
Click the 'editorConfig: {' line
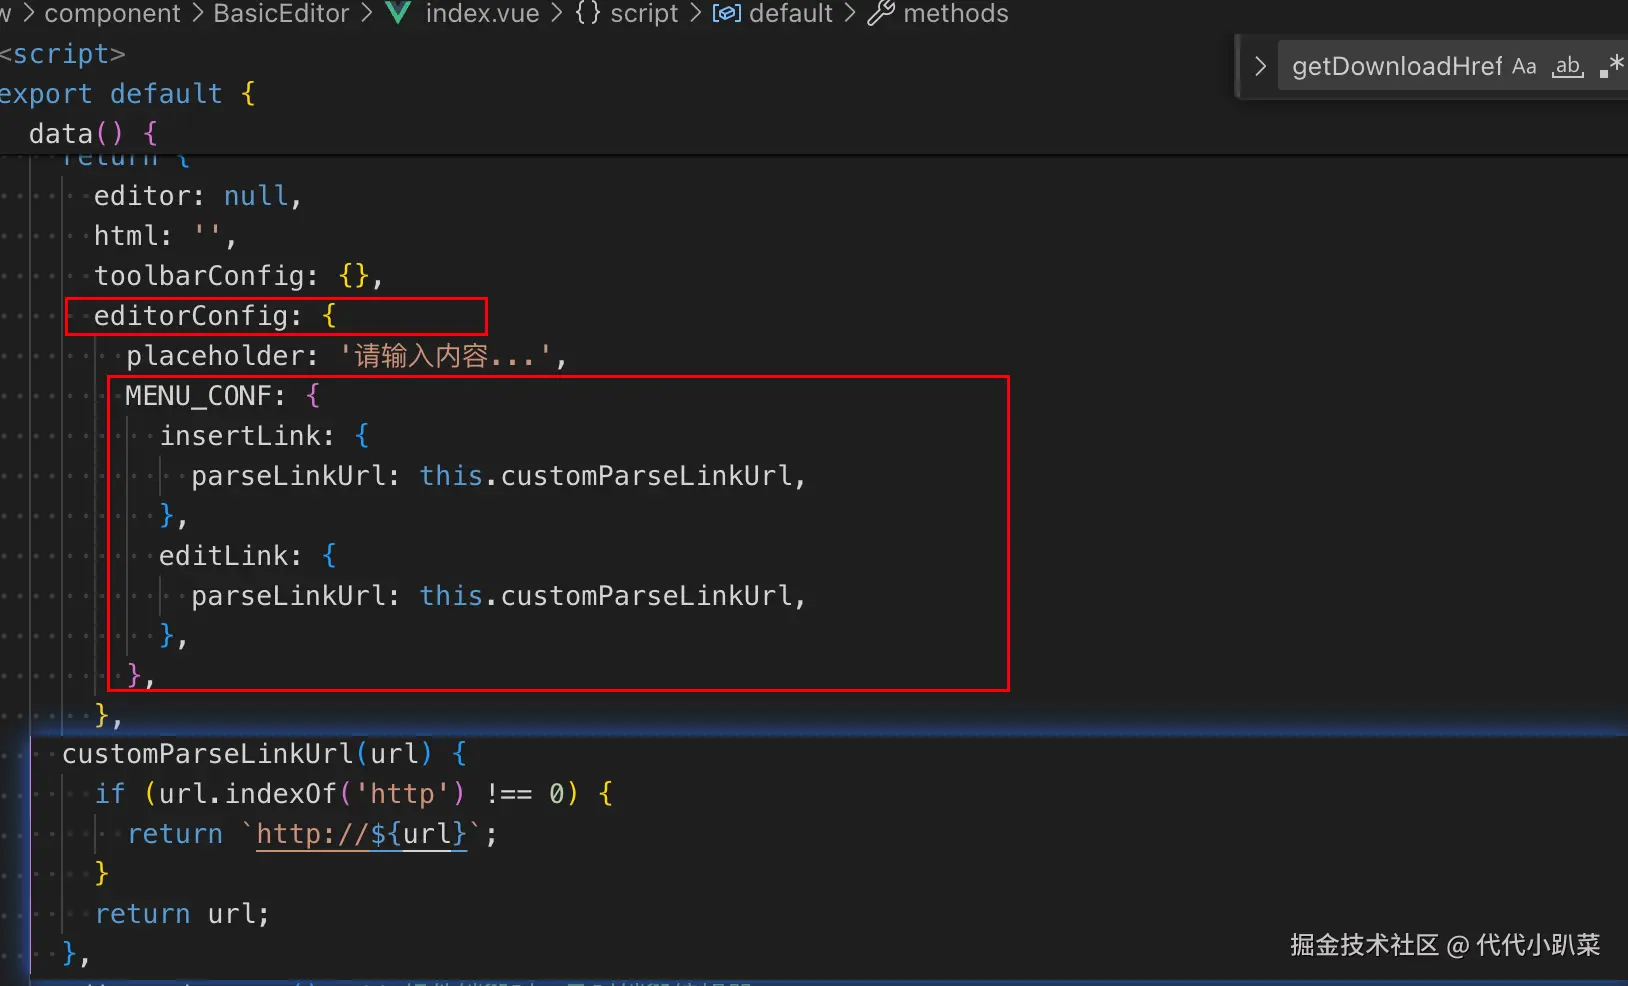215,316
